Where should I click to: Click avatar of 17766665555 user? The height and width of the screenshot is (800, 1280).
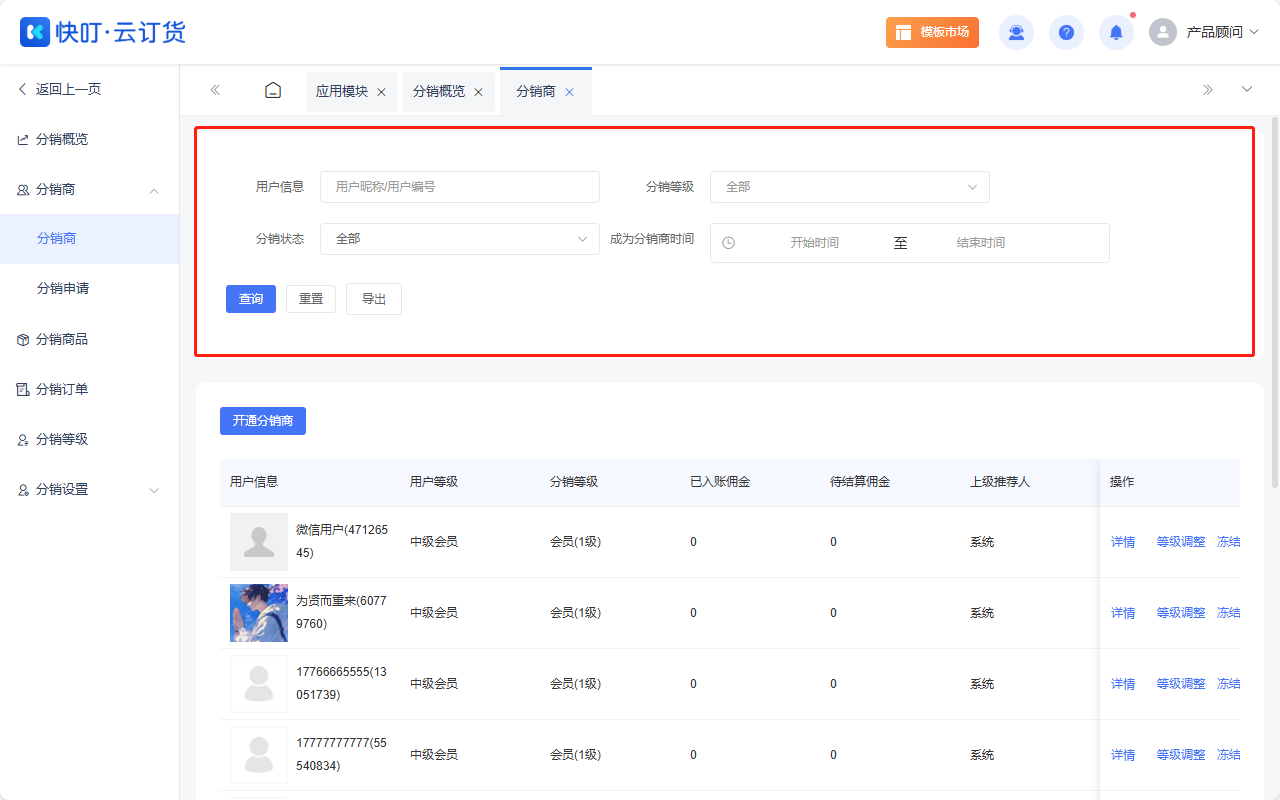click(259, 684)
